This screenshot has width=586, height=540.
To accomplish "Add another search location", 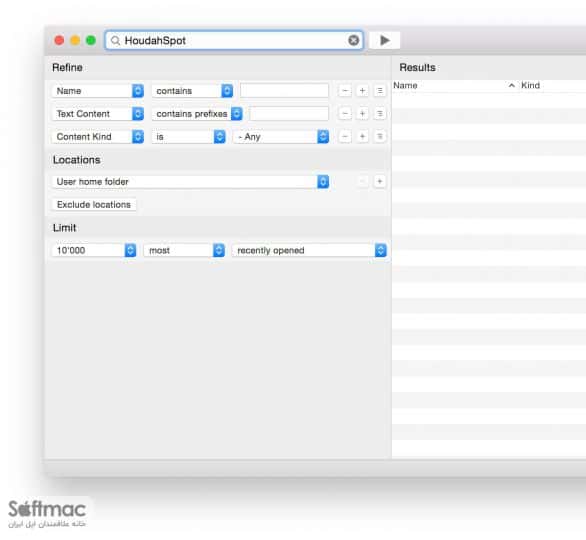I will point(379,181).
